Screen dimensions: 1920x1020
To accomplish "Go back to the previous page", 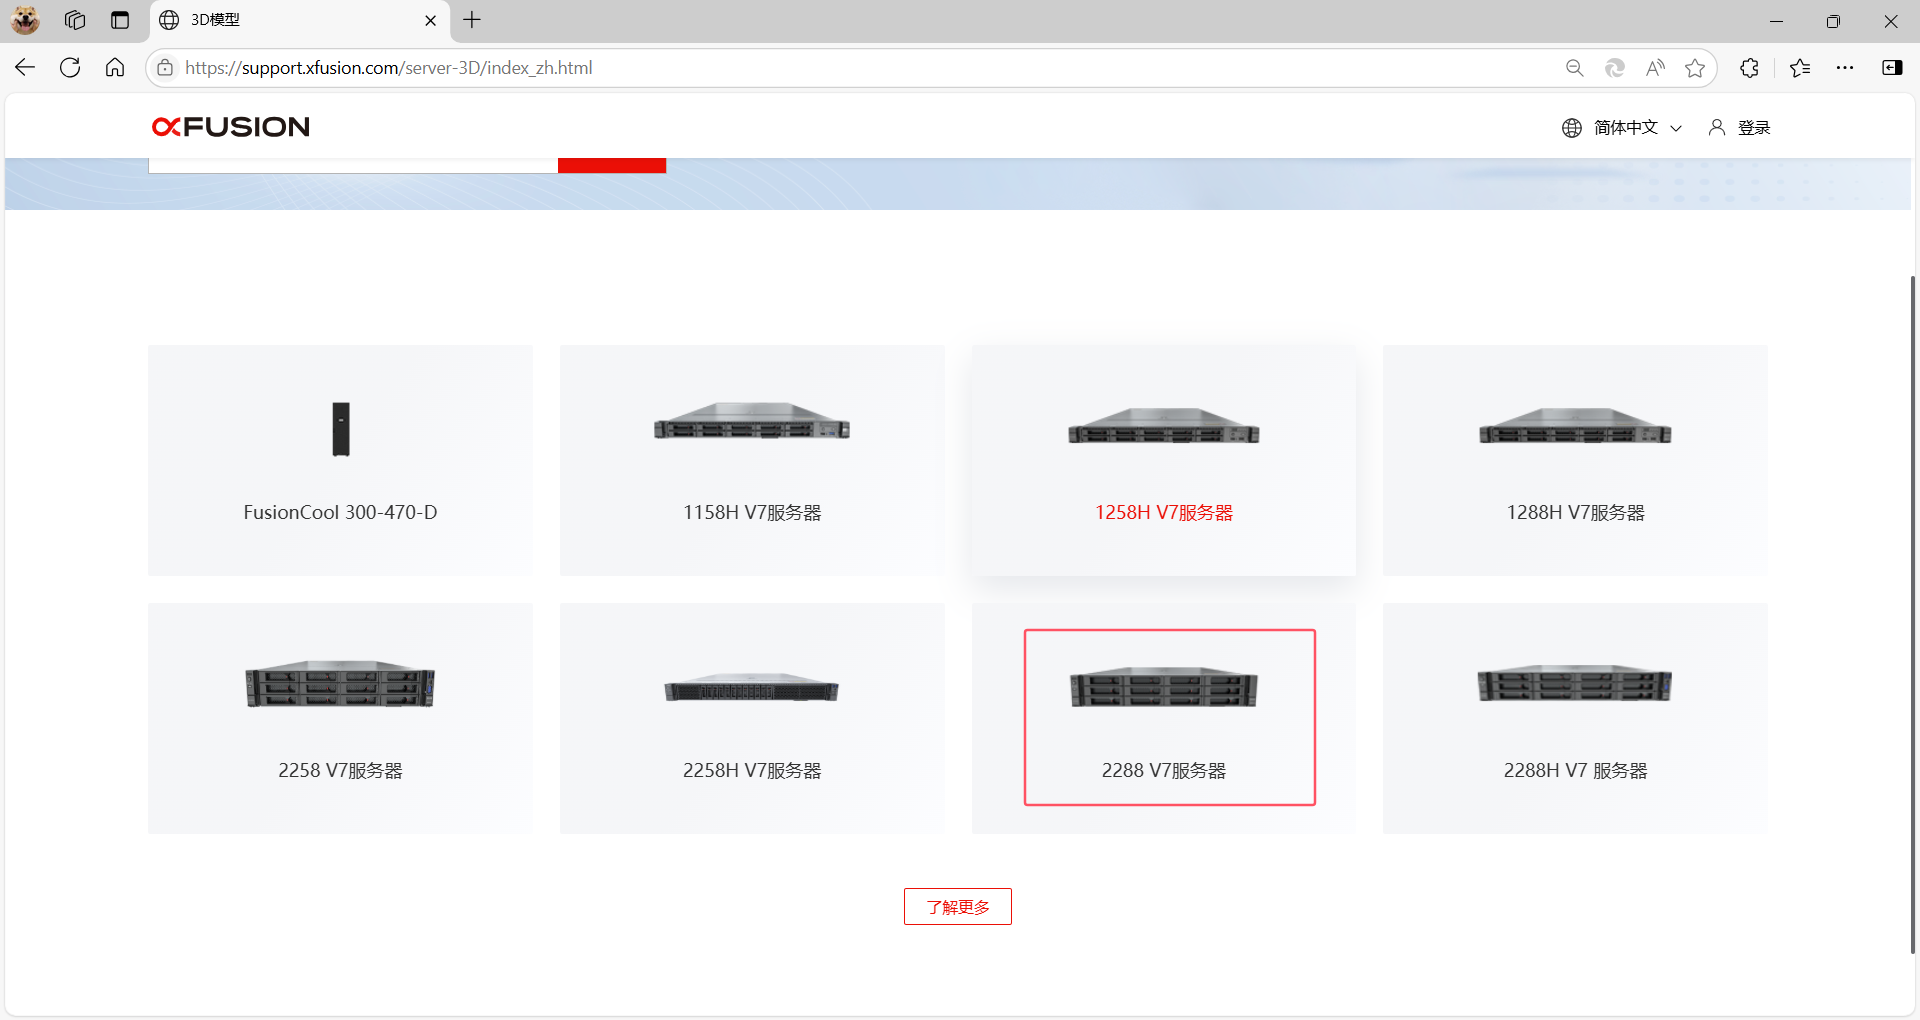I will pyautogui.click(x=25, y=68).
